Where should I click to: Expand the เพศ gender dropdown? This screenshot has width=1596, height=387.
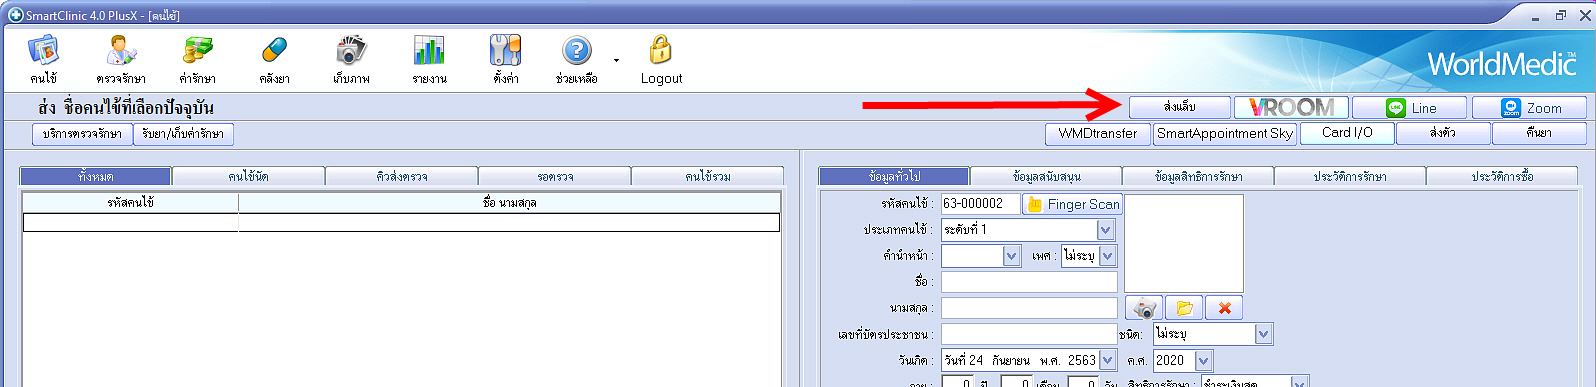(1107, 256)
